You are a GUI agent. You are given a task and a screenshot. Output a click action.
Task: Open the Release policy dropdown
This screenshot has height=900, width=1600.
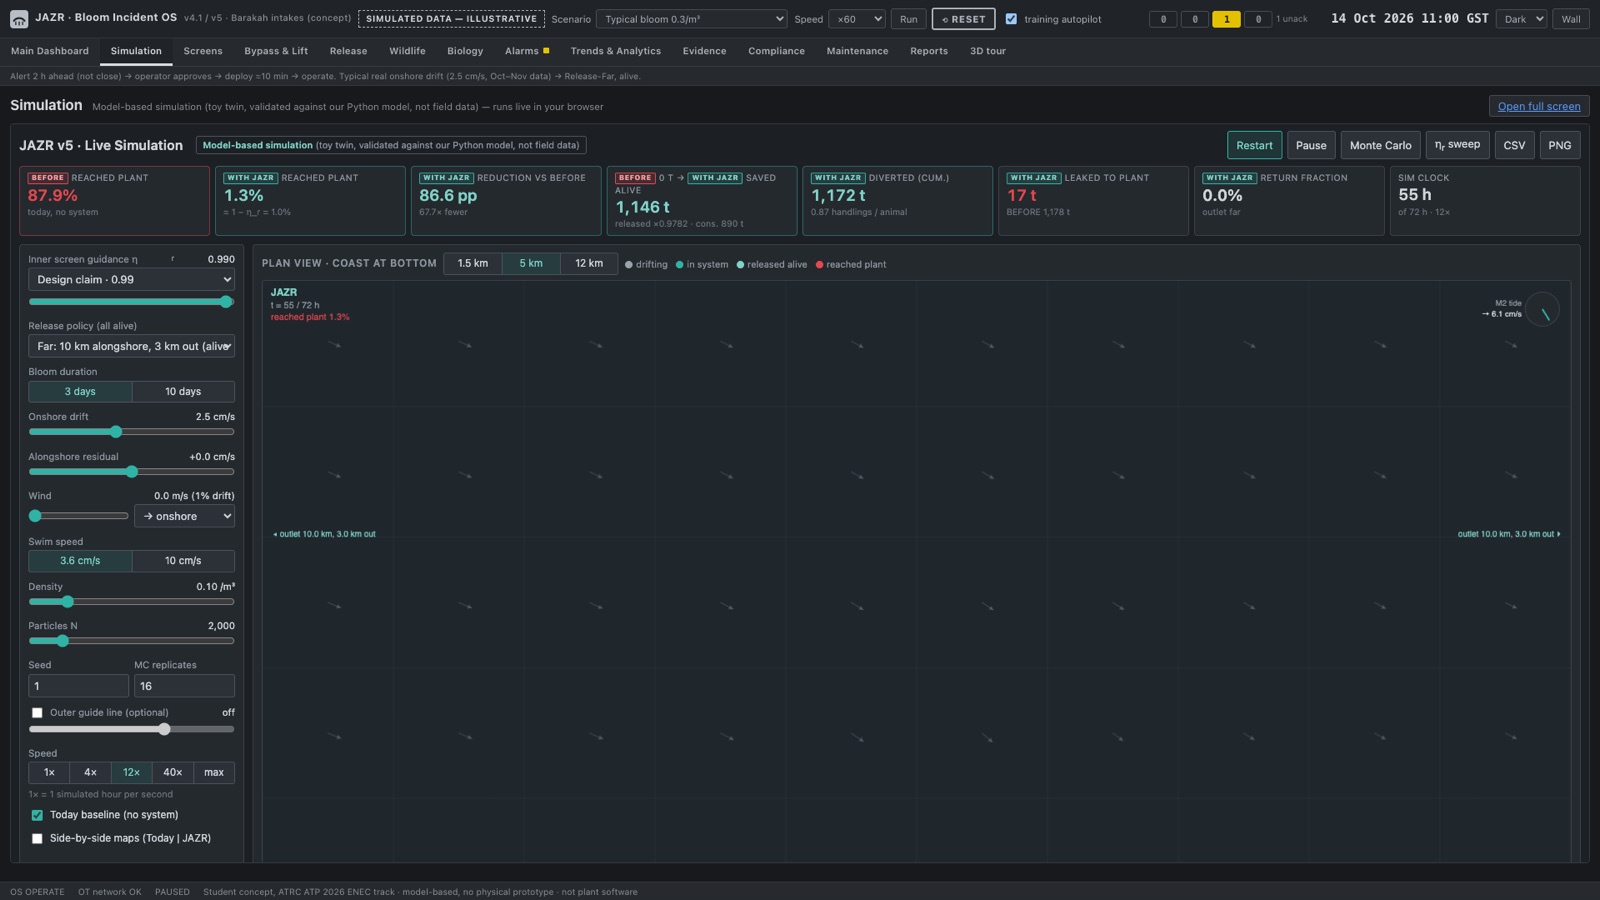(x=131, y=346)
